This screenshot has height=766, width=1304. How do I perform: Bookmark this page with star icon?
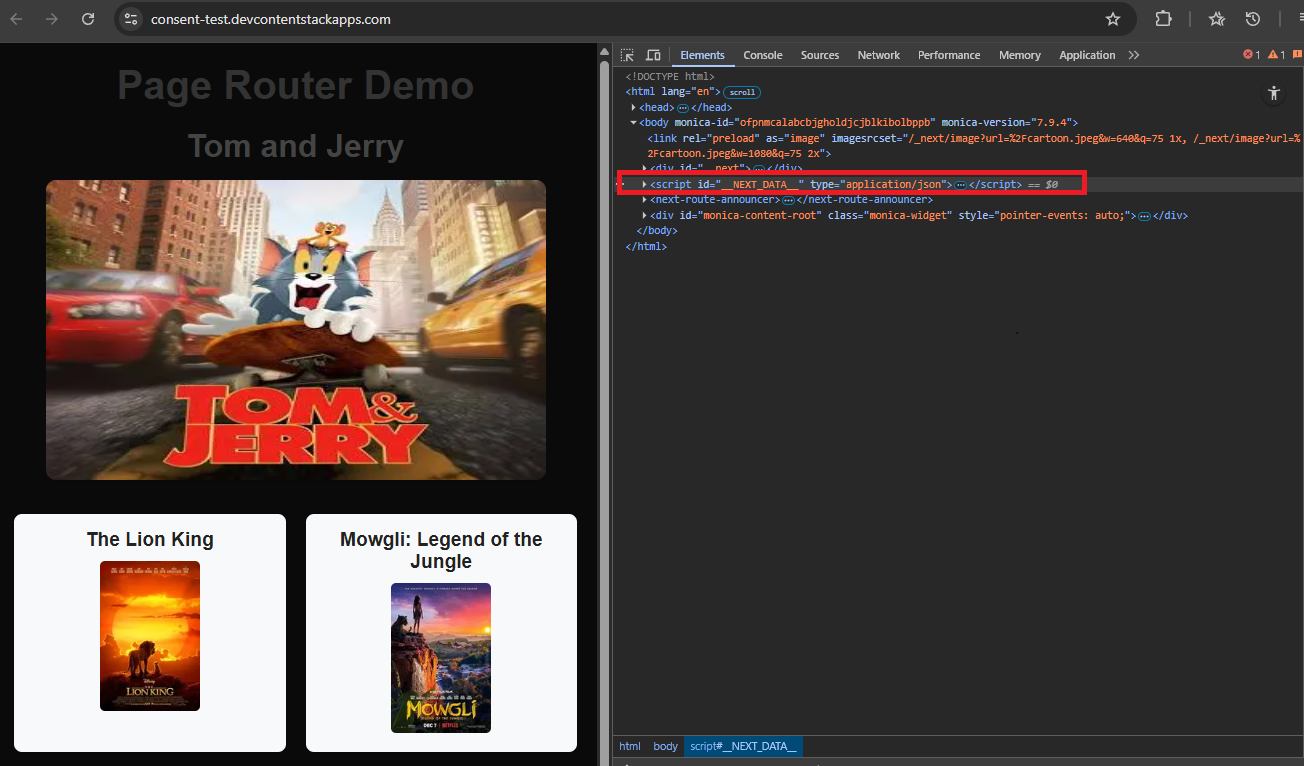coord(1113,19)
